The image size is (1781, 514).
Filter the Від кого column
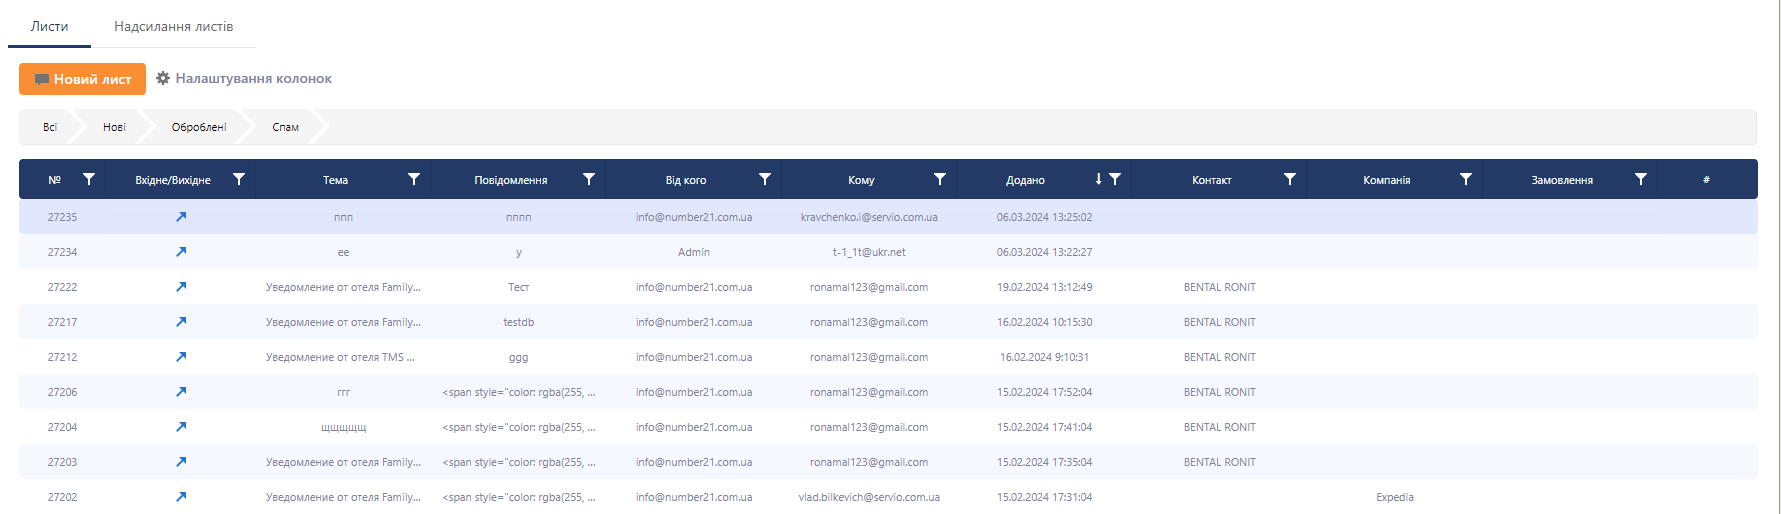click(765, 179)
